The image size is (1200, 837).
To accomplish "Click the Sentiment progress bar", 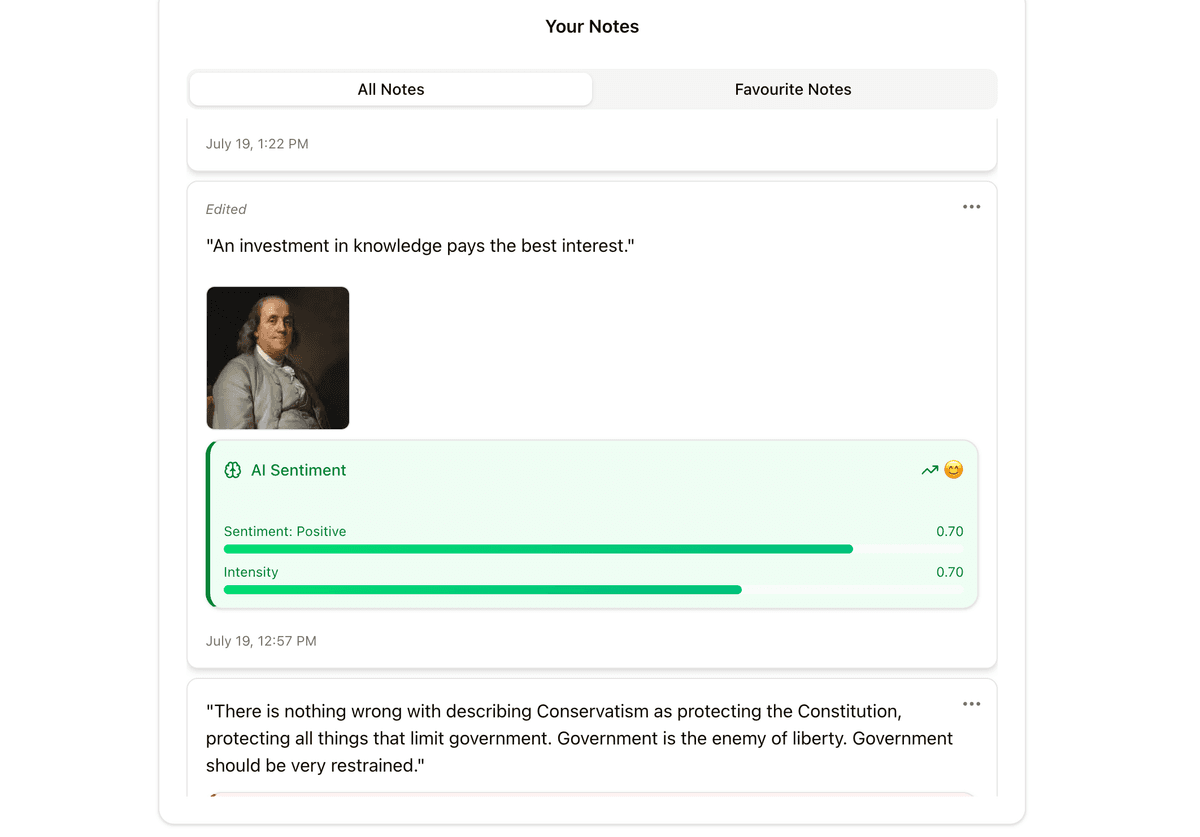I will pyautogui.click(x=593, y=548).
